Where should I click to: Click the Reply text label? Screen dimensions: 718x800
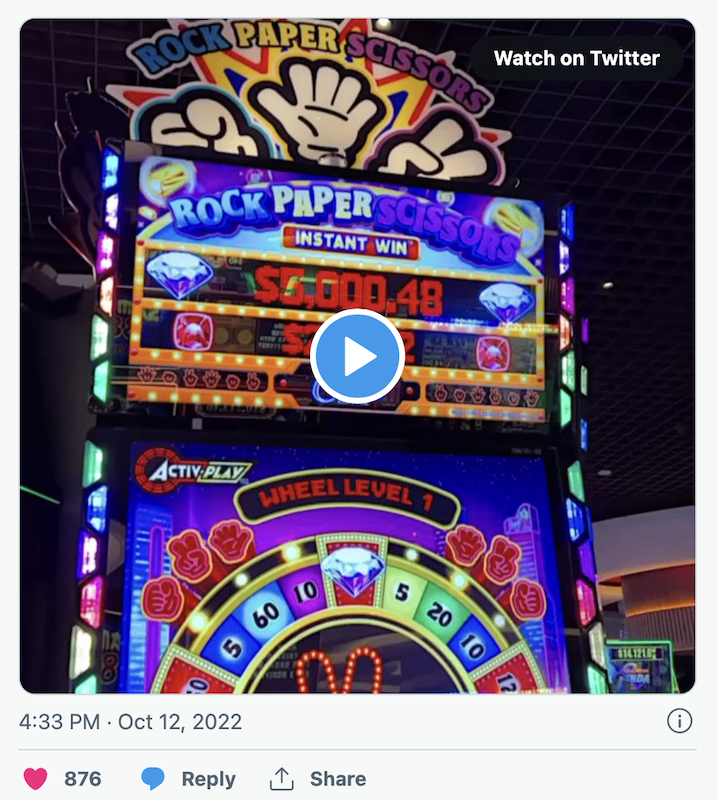click(208, 779)
